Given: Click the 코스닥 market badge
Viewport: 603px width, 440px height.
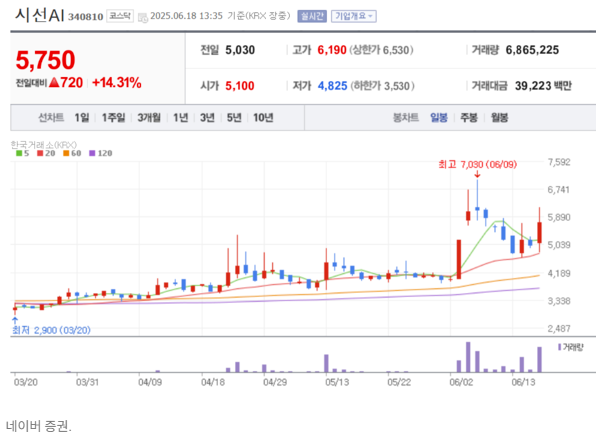Looking at the screenshot, I should click(120, 16).
